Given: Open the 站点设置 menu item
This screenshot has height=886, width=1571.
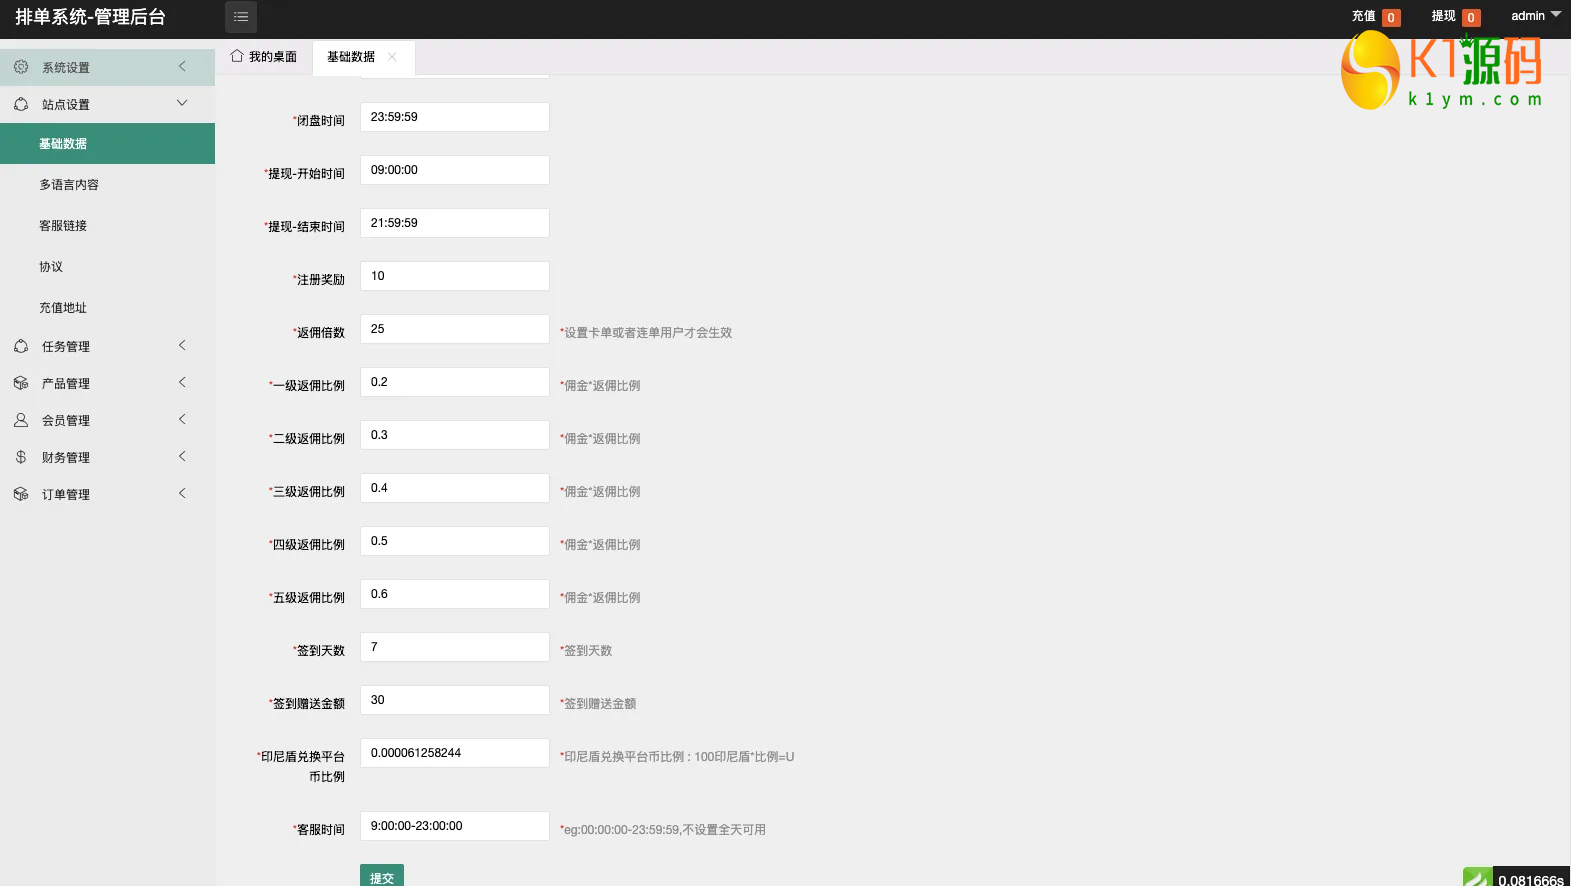Looking at the screenshot, I should click(108, 104).
